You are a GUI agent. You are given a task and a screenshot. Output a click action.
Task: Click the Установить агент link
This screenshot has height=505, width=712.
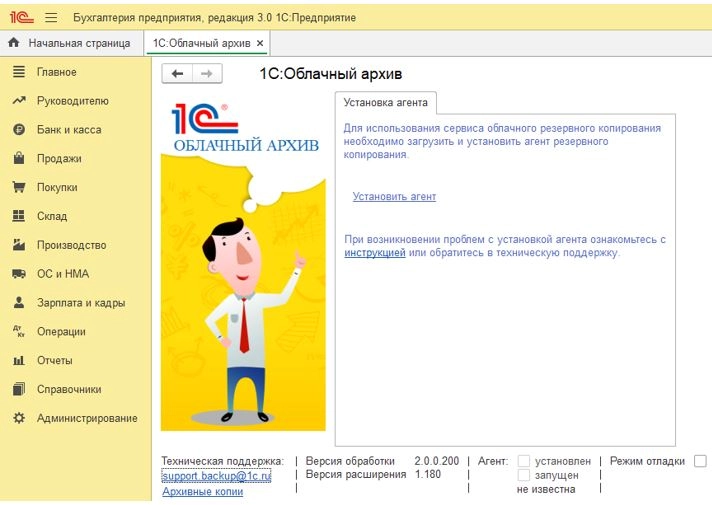[x=394, y=197]
